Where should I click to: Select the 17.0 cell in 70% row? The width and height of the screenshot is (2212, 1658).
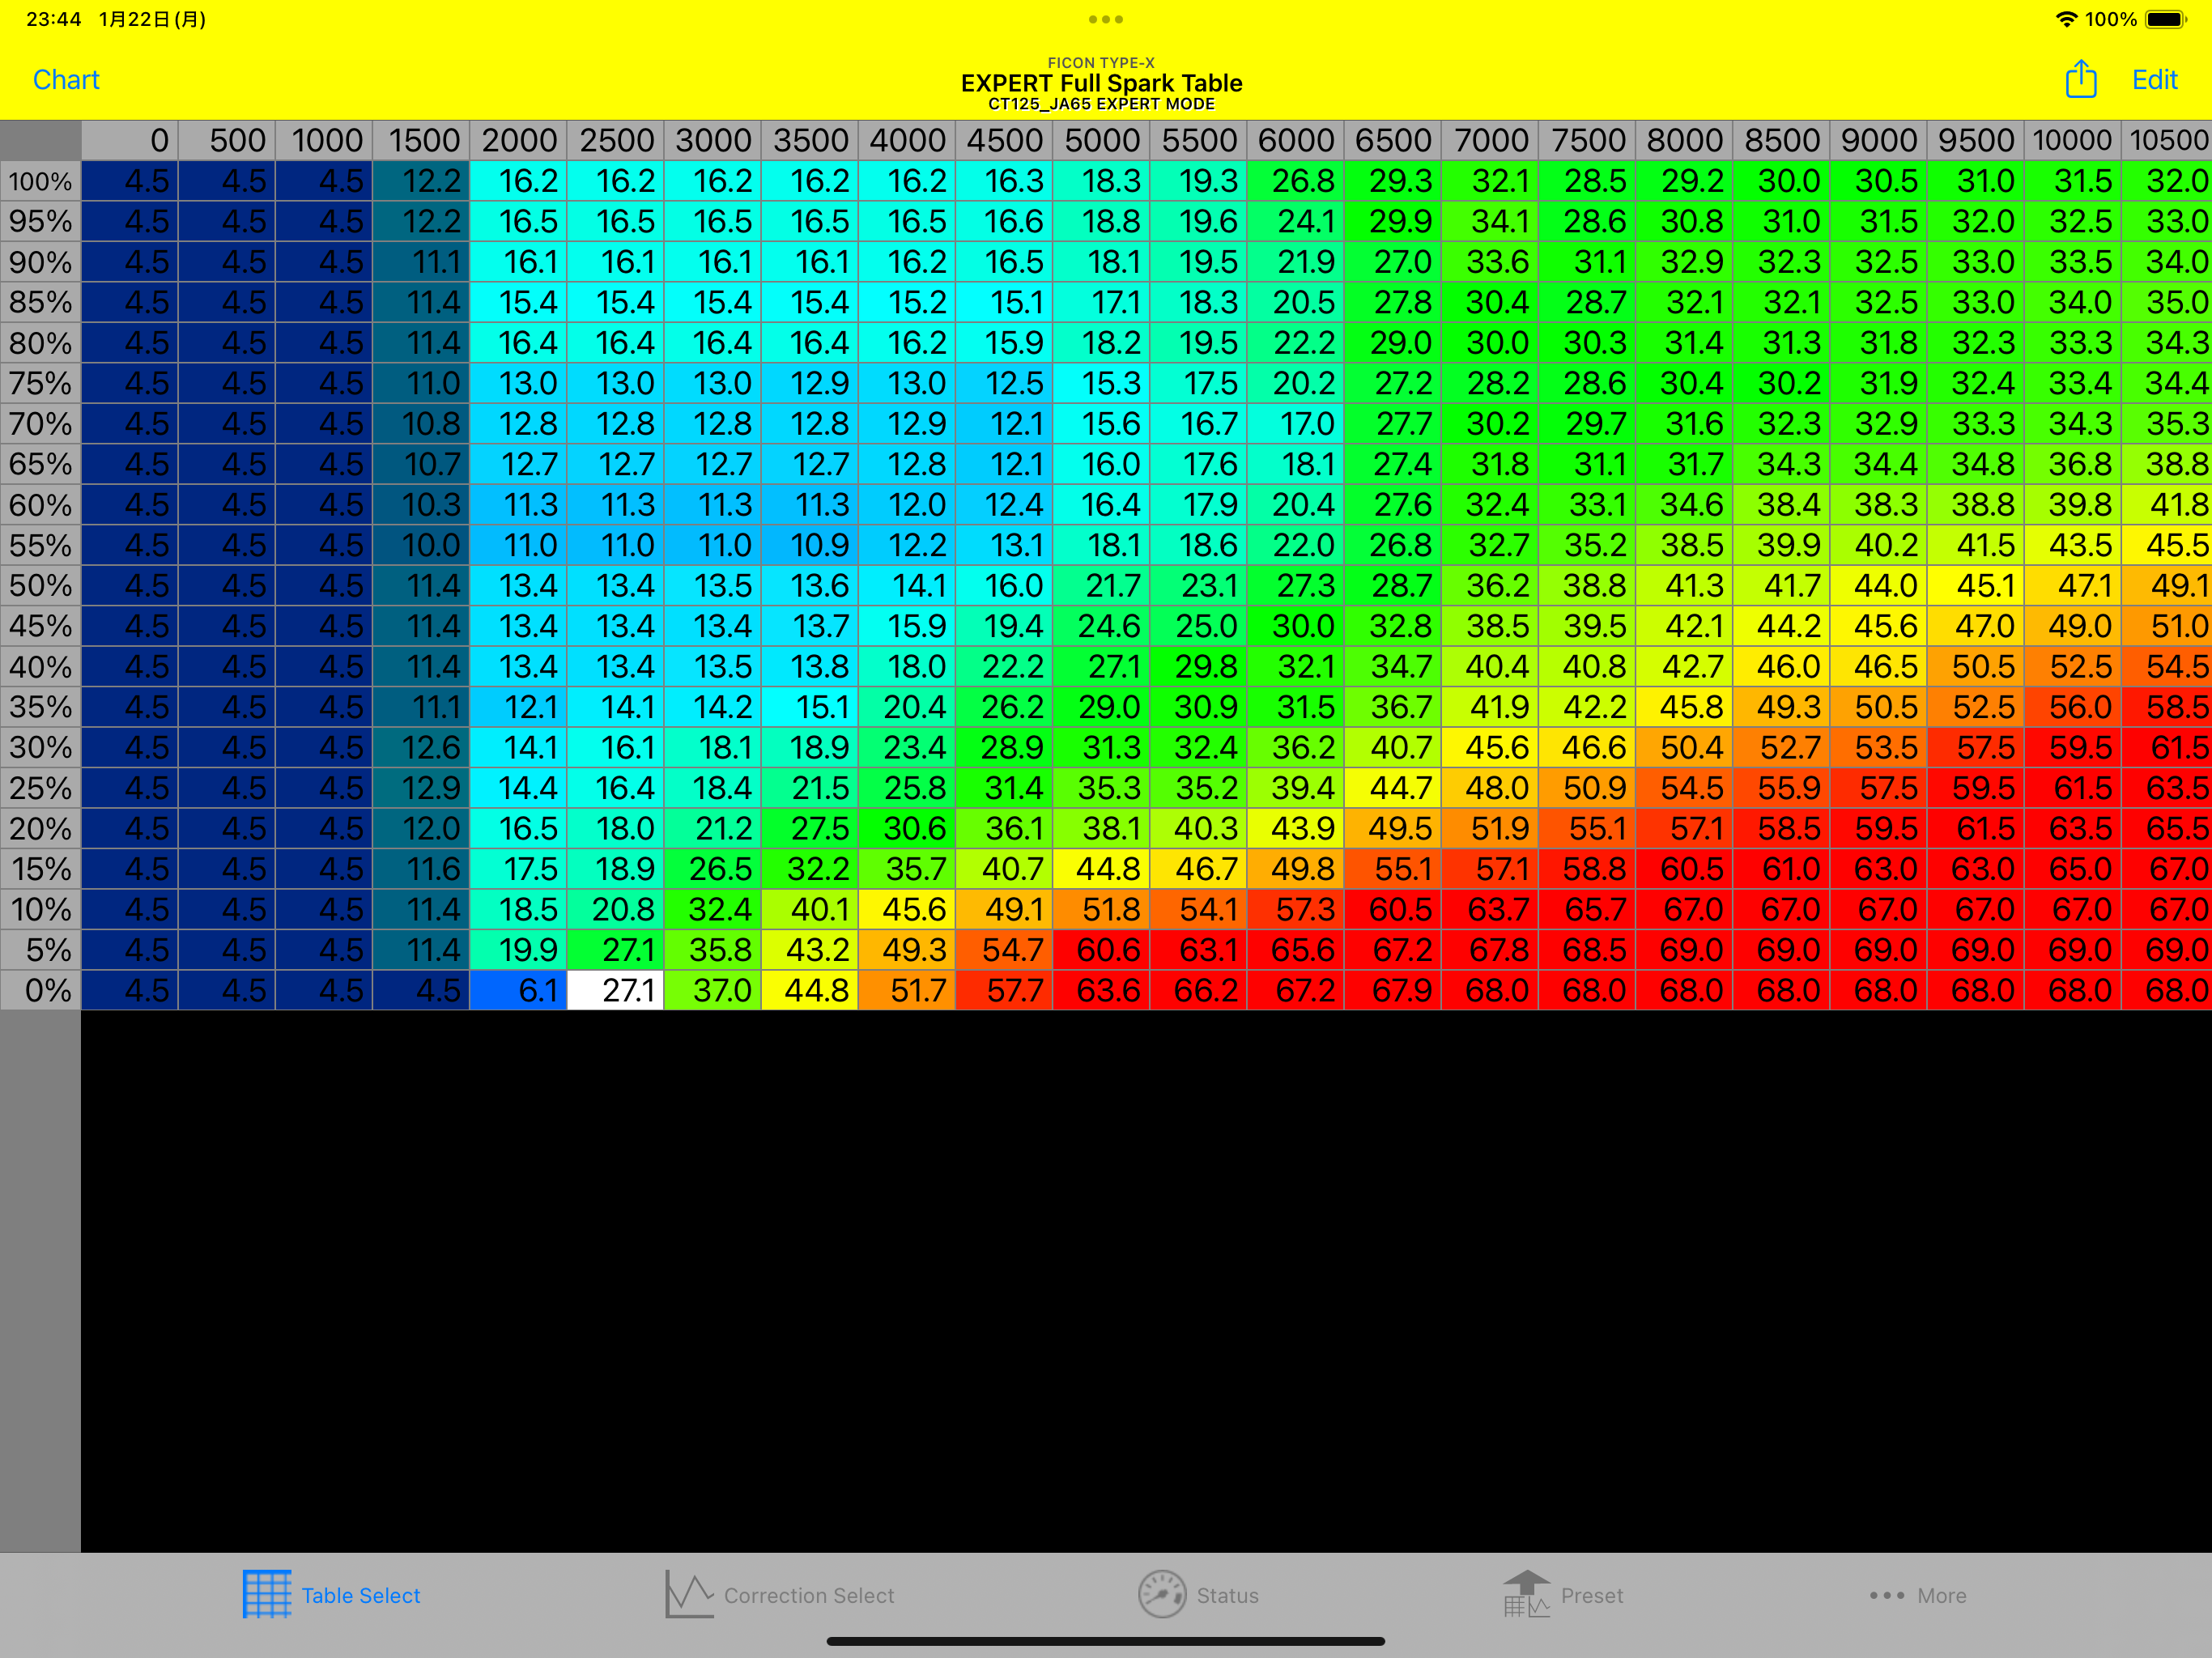coord(1296,424)
